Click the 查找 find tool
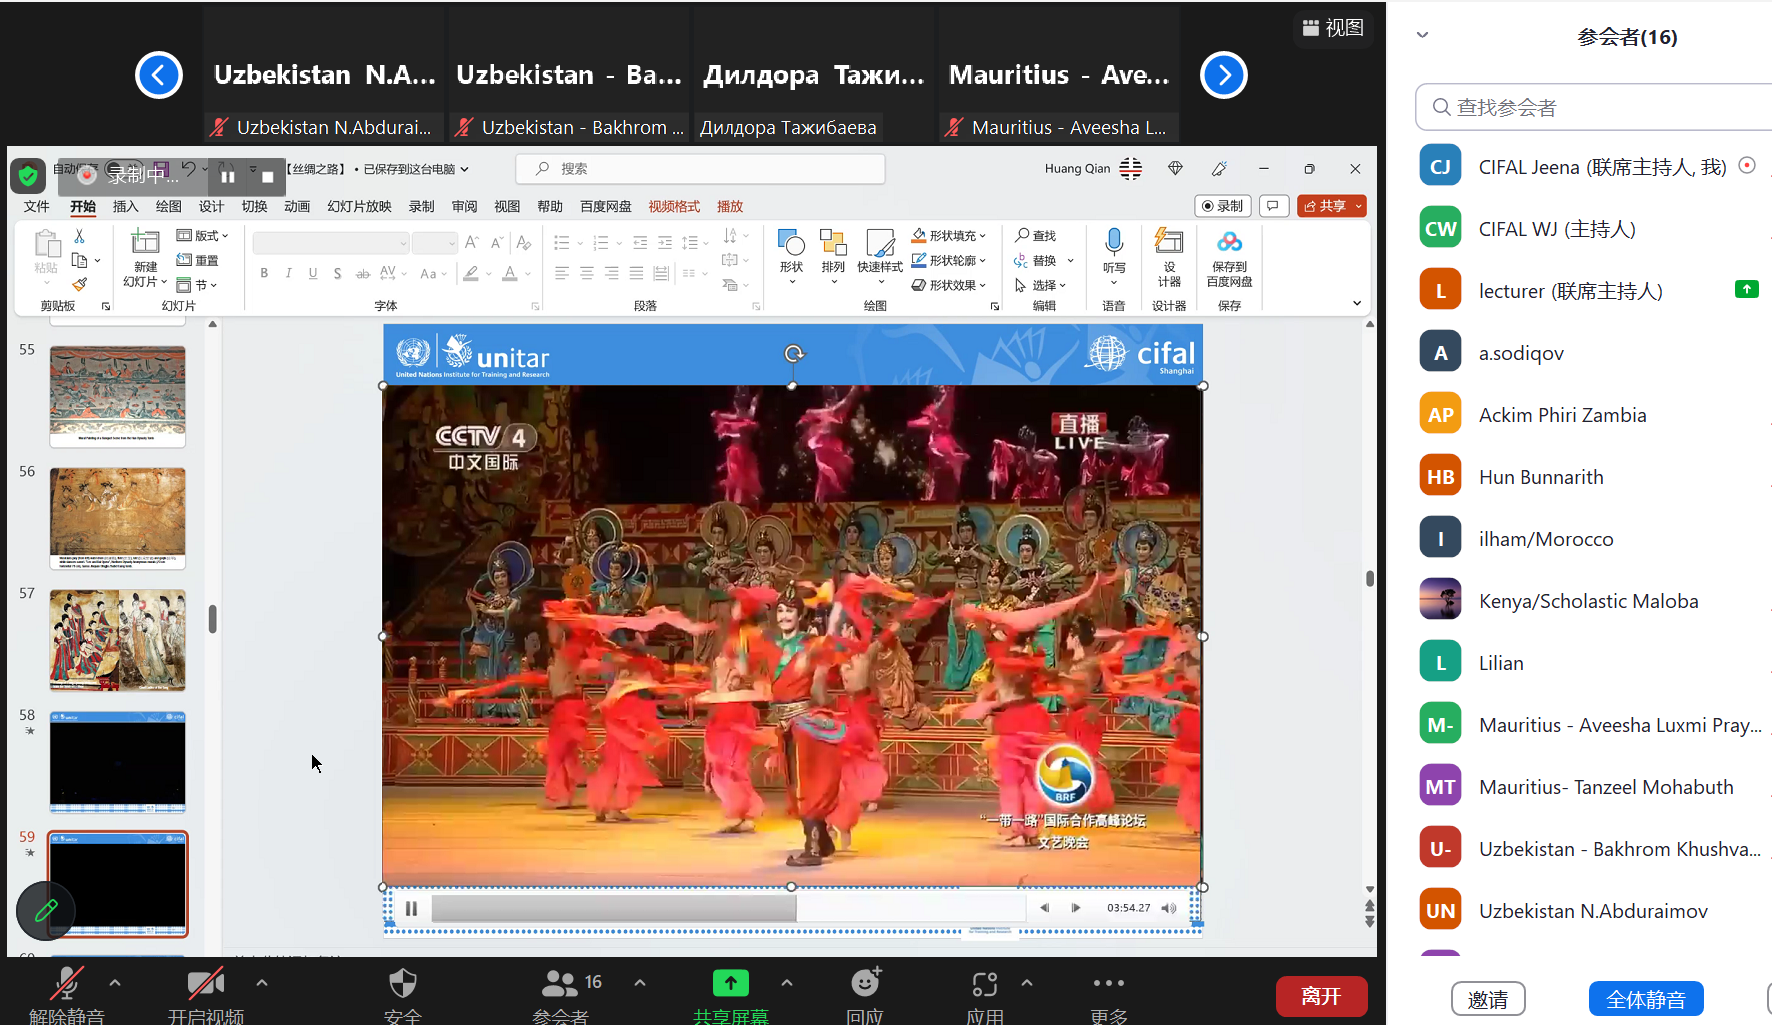 pos(1036,235)
